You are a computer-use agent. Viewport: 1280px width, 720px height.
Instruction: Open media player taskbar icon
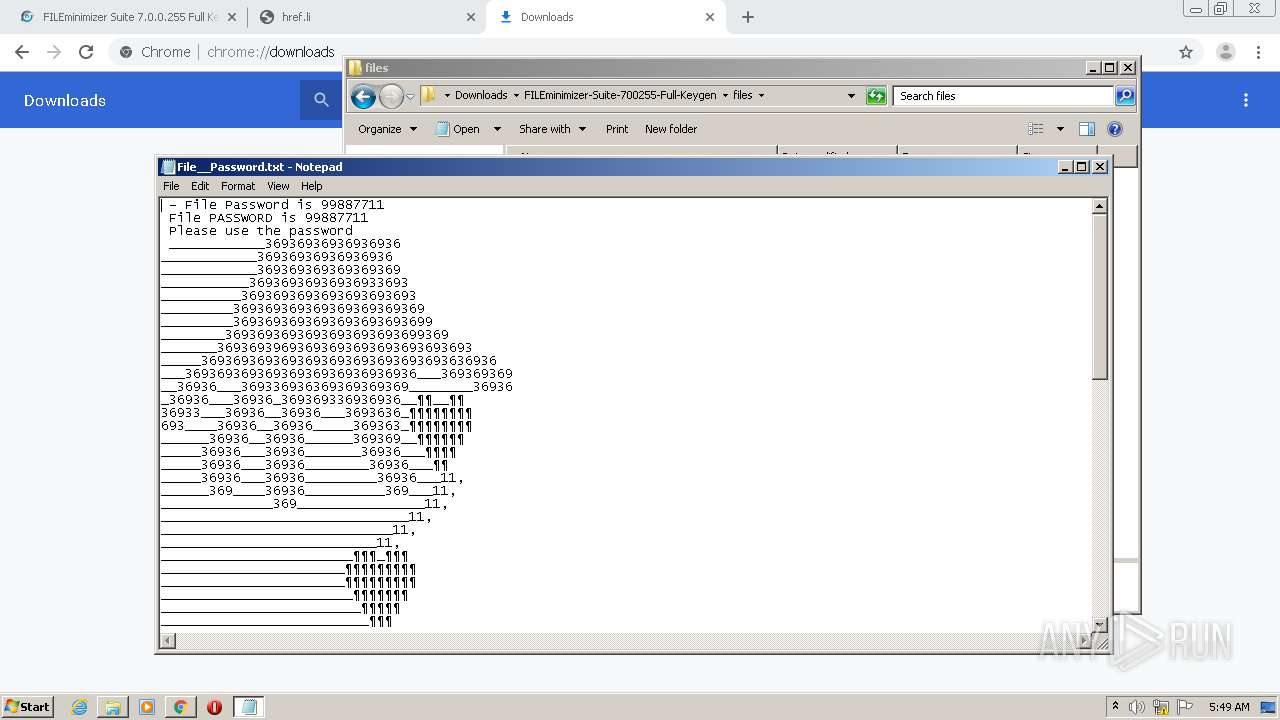tap(147, 707)
